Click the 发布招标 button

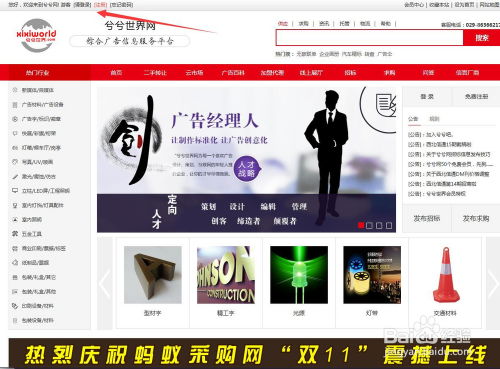pyautogui.click(x=427, y=219)
